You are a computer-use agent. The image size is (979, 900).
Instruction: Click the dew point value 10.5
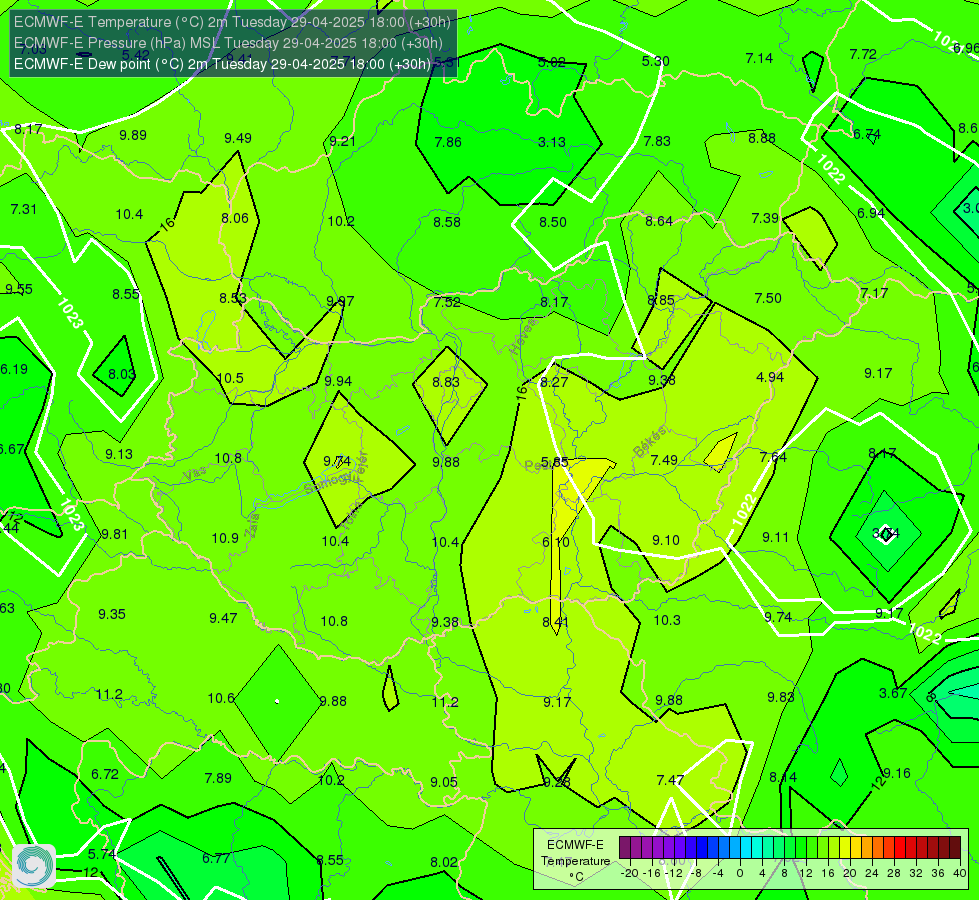[x=230, y=378]
